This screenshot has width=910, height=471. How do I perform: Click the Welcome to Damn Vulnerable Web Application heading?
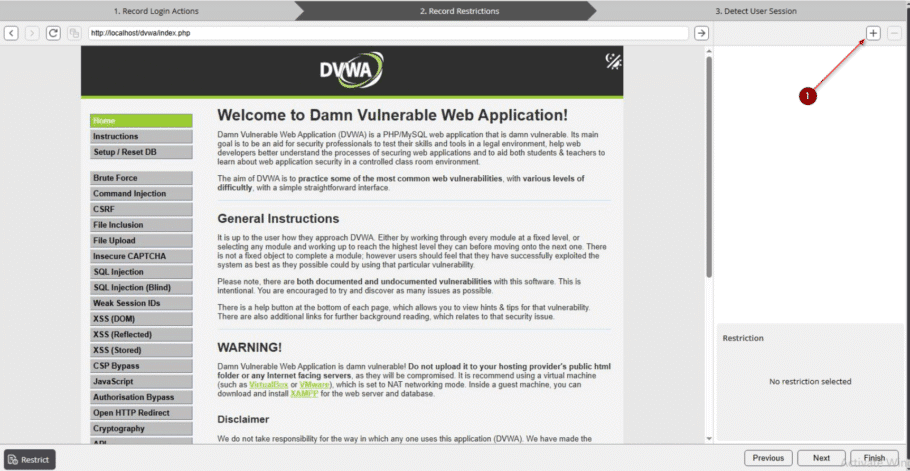[392, 114]
